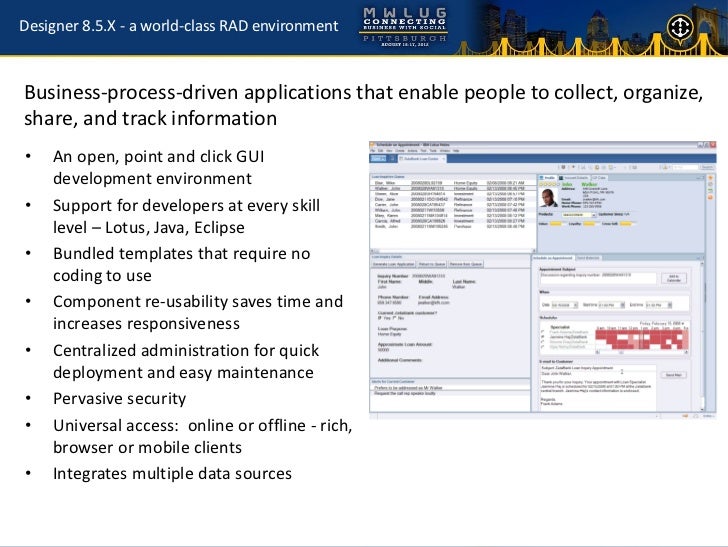Click the appointment panel's vertical scrollbar
This screenshot has height=547, width=728.
(702, 336)
